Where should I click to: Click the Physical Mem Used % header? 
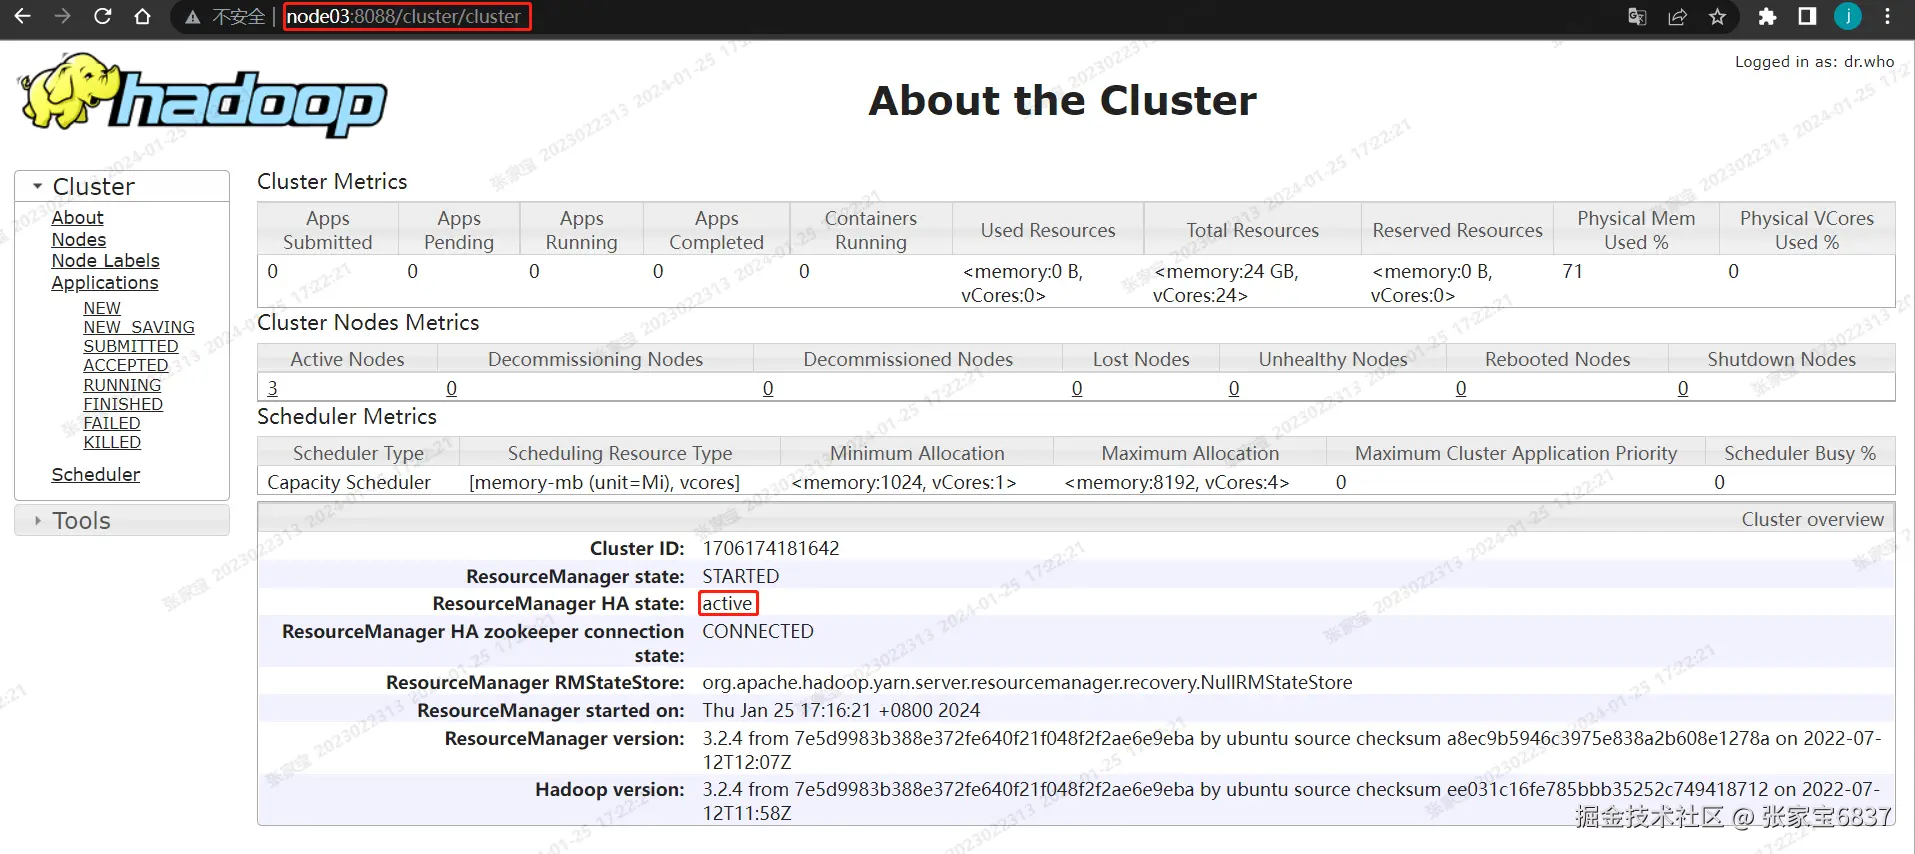tap(1636, 230)
